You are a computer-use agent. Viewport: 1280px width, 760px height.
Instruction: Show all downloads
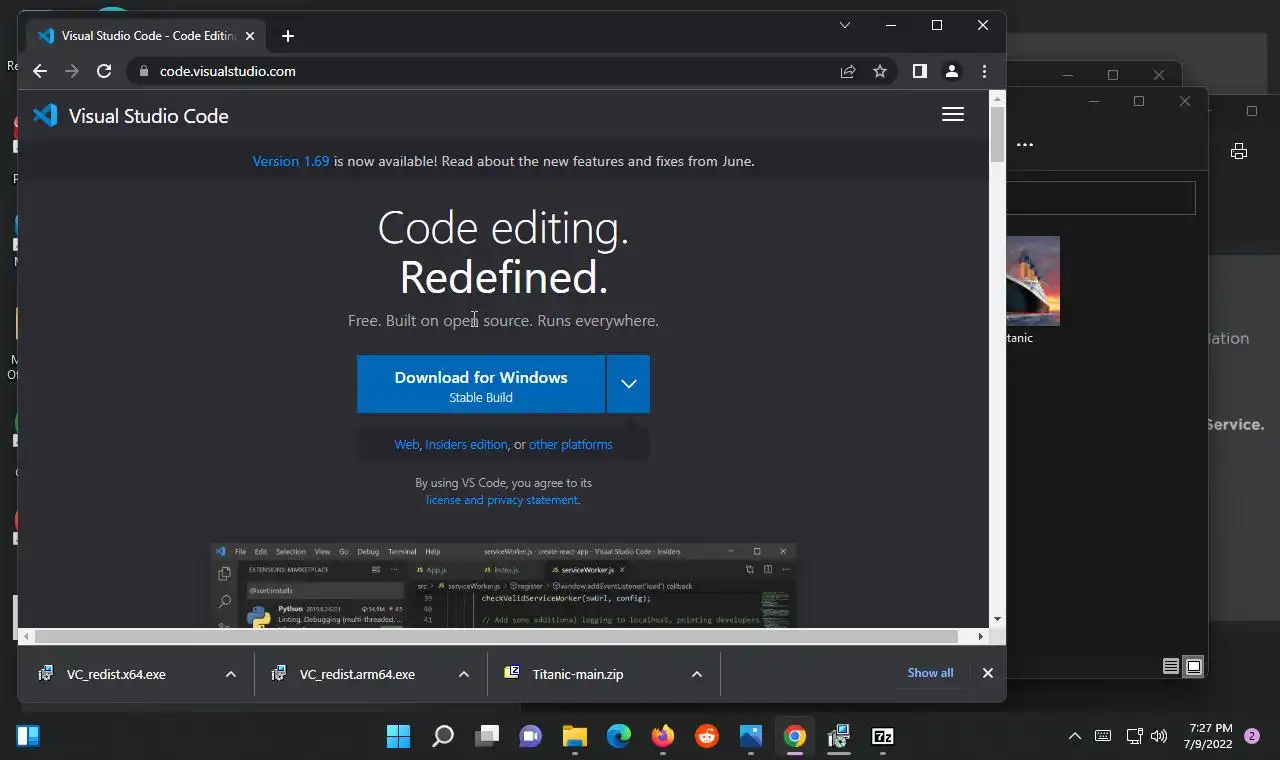coord(930,673)
